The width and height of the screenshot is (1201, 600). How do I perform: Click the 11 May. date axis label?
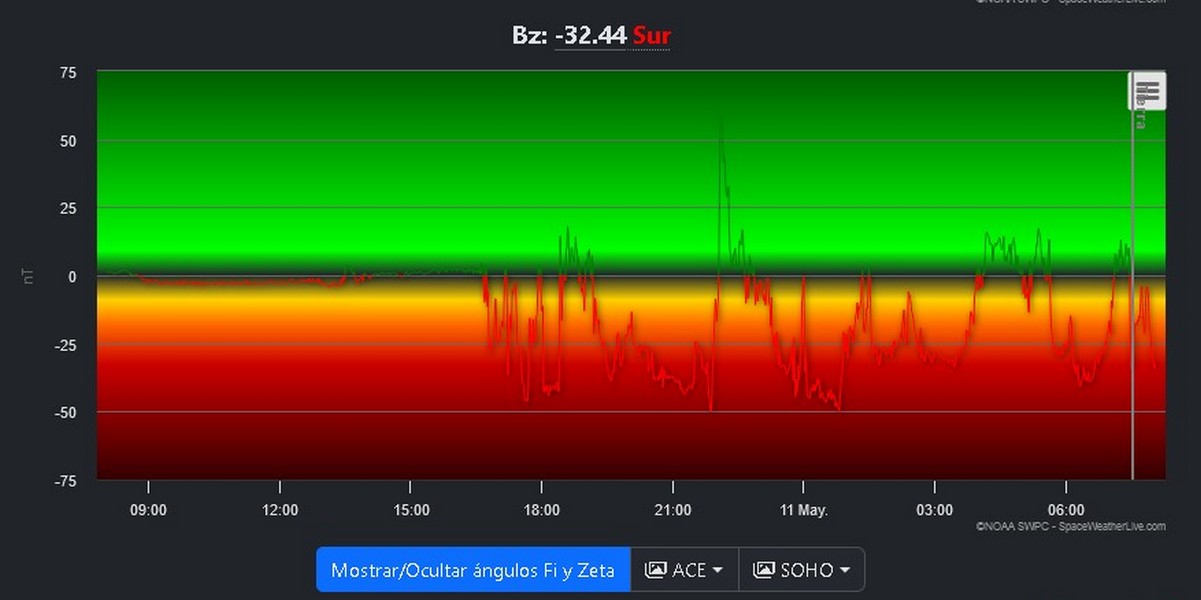[803, 511]
